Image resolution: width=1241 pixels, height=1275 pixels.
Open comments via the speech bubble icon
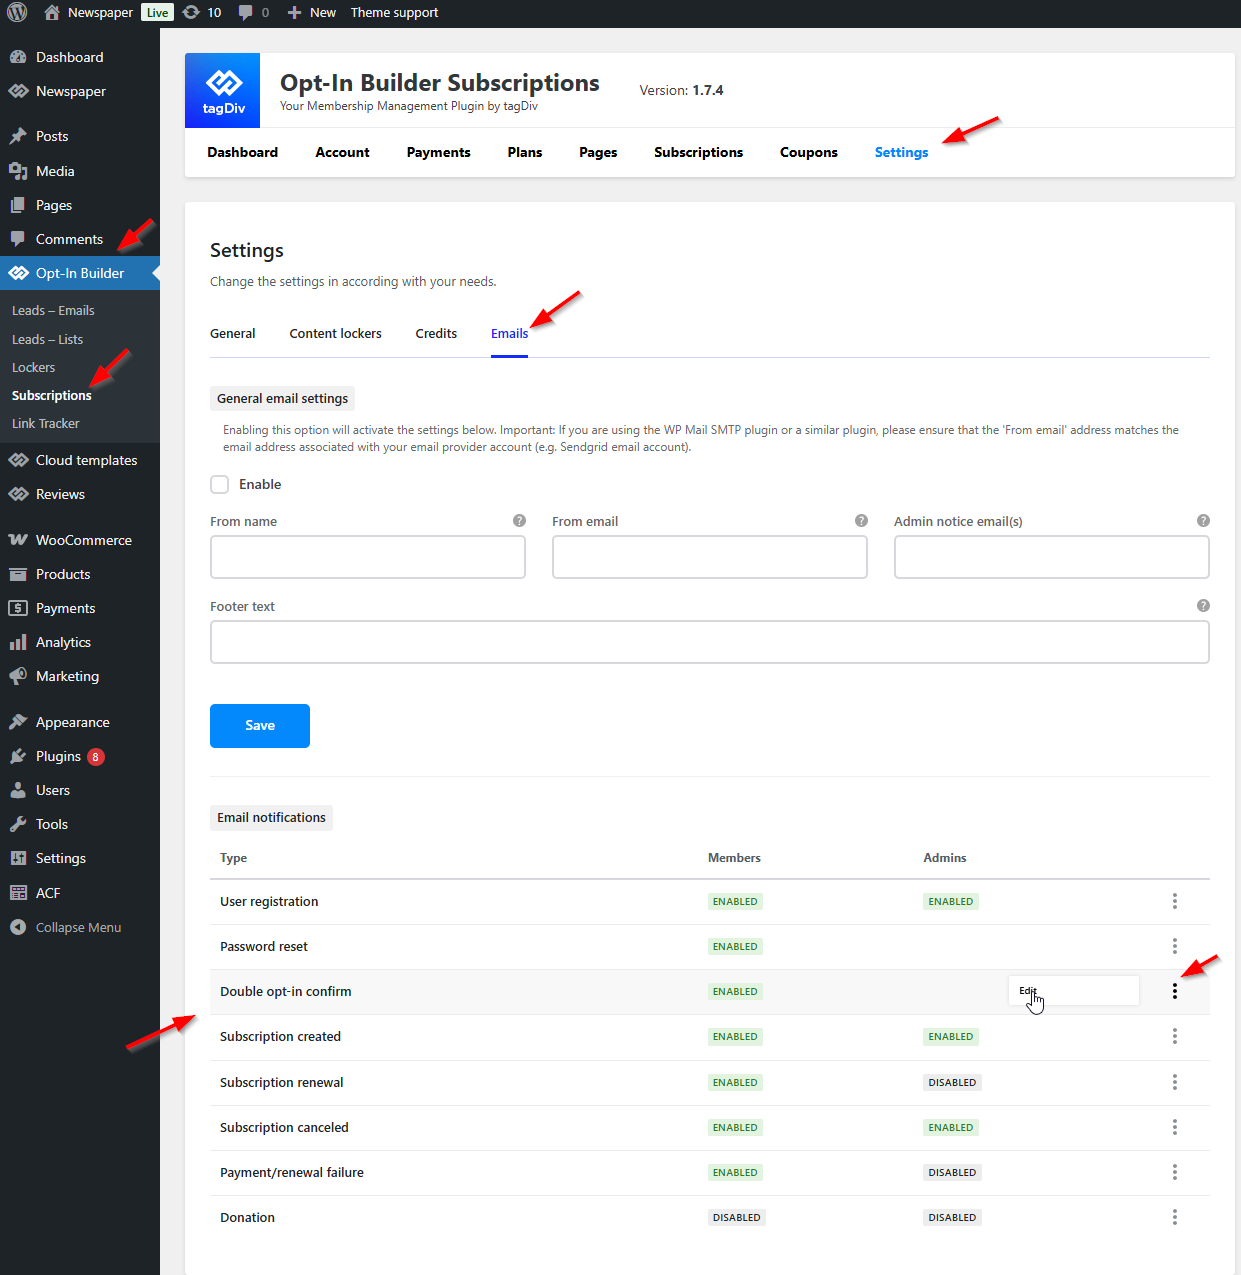click(247, 12)
